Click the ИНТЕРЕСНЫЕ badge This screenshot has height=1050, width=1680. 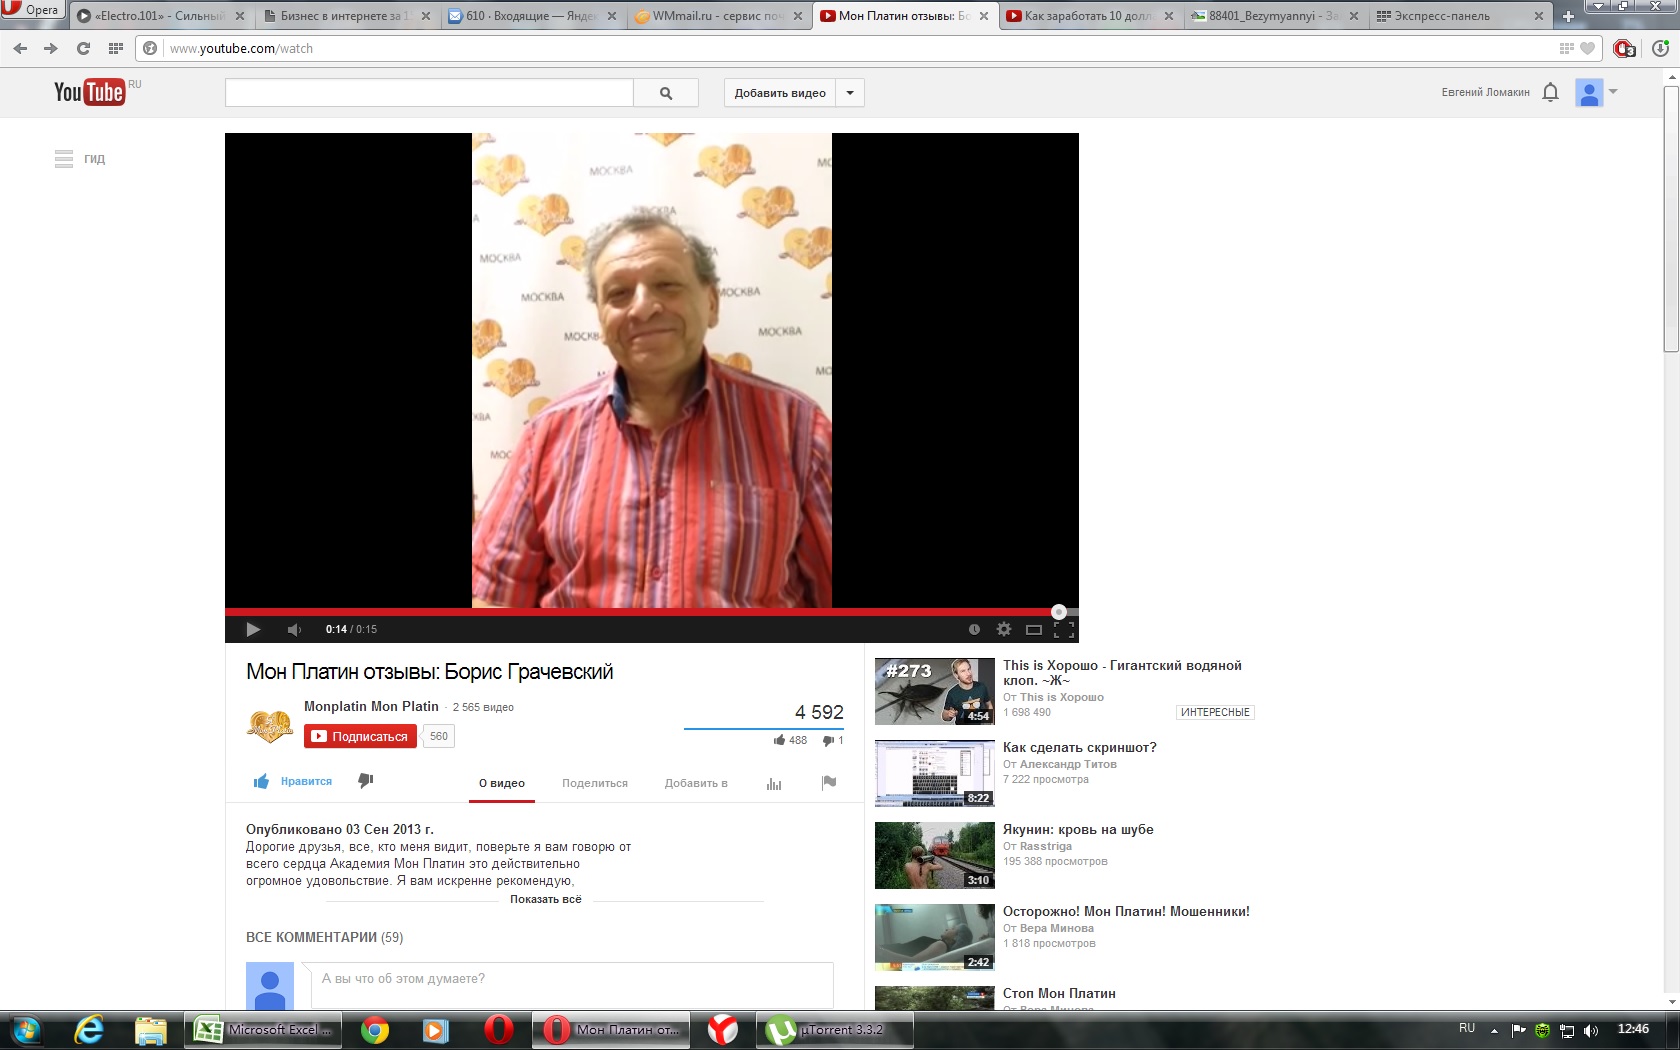[x=1215, y=712]
